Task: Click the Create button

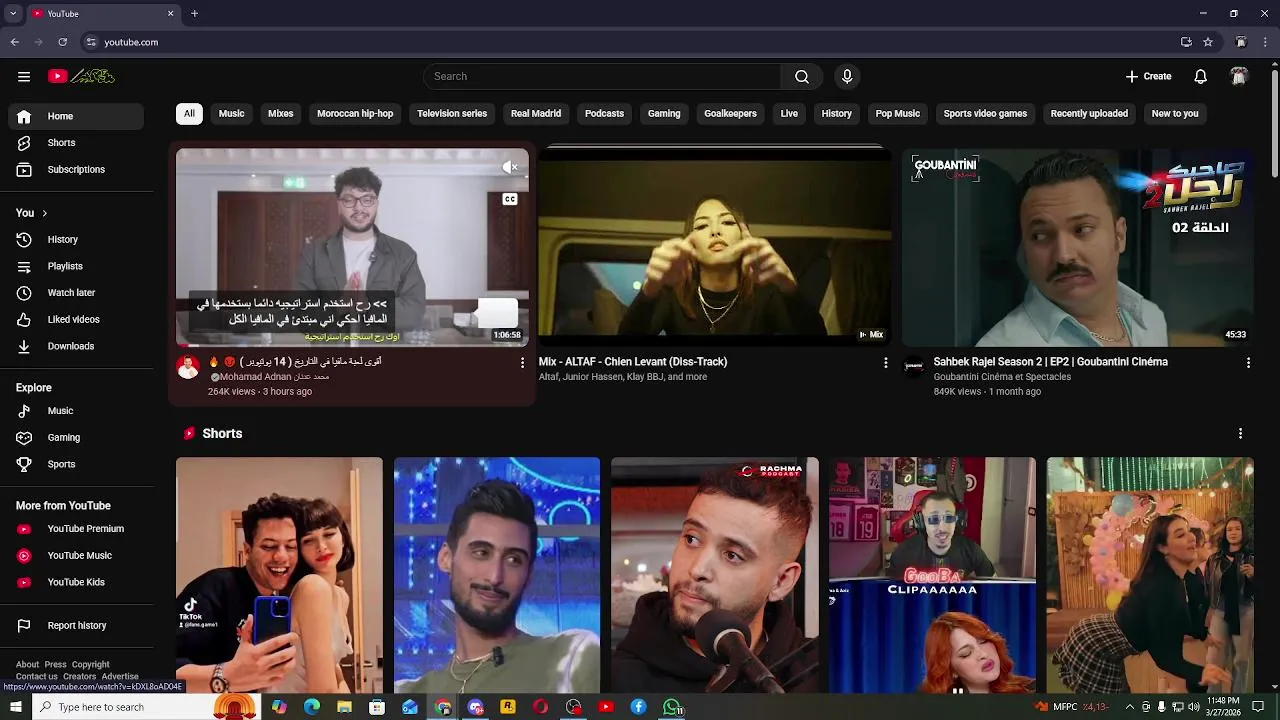Action: 1148,76
